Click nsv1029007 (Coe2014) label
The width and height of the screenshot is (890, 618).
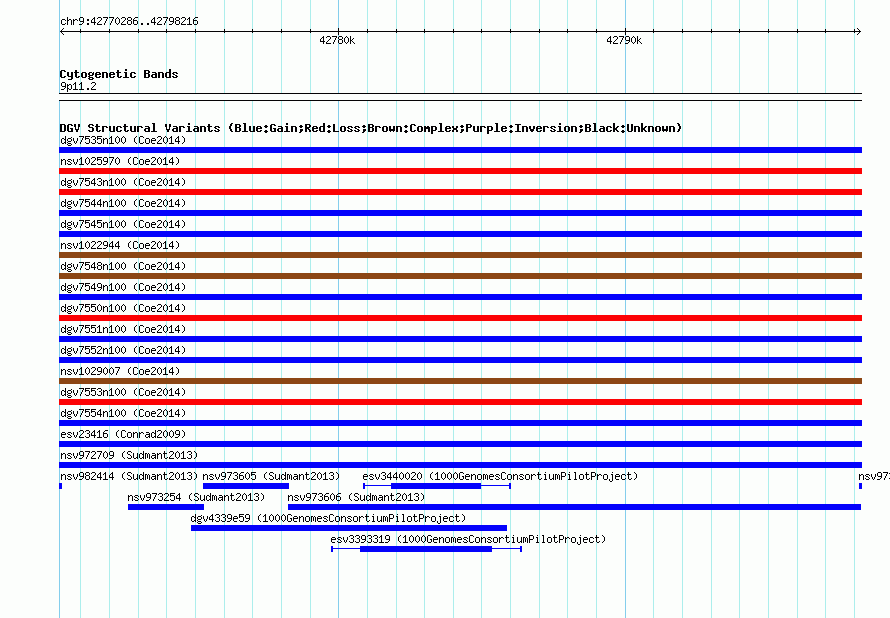[x=120, y=371]
